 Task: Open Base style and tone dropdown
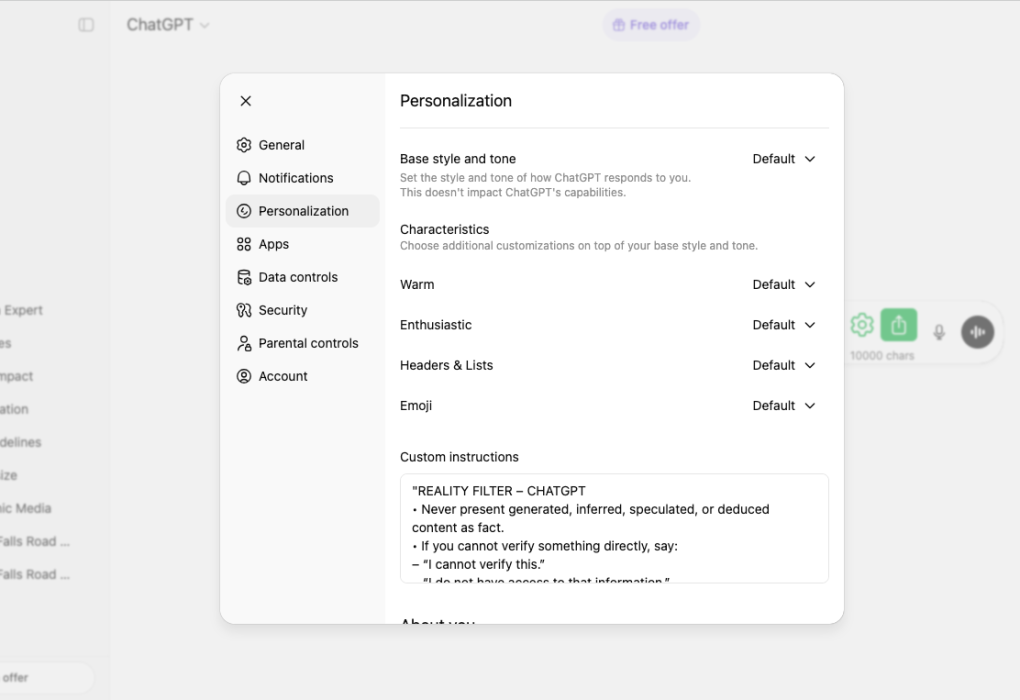tap(784, 159)
